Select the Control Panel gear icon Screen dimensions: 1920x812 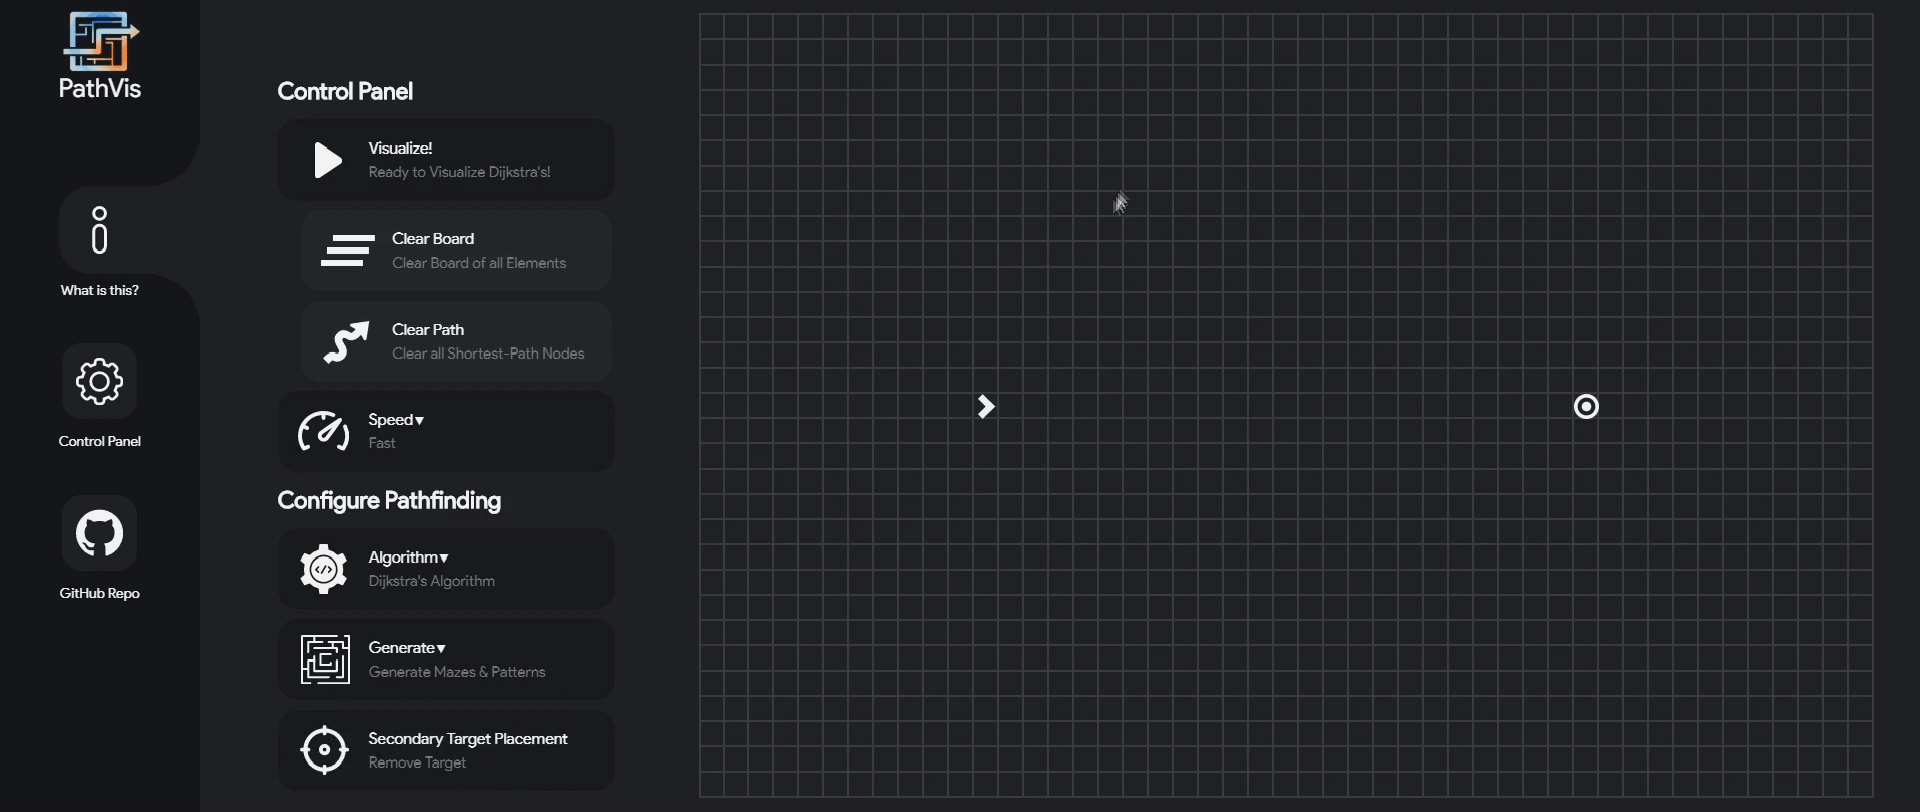(x=99, y=381)
